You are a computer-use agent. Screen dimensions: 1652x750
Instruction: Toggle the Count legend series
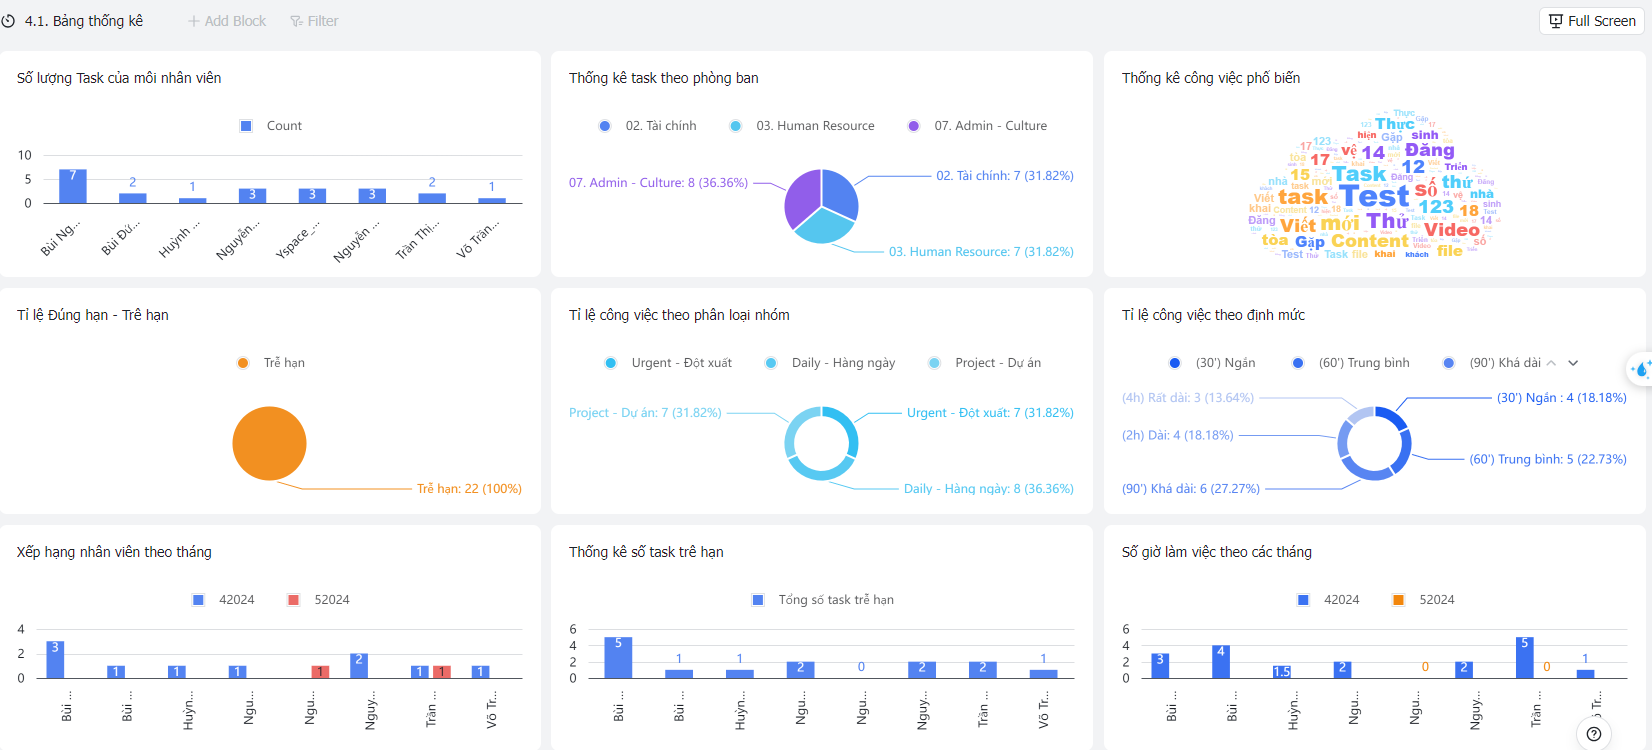[271, 126]
